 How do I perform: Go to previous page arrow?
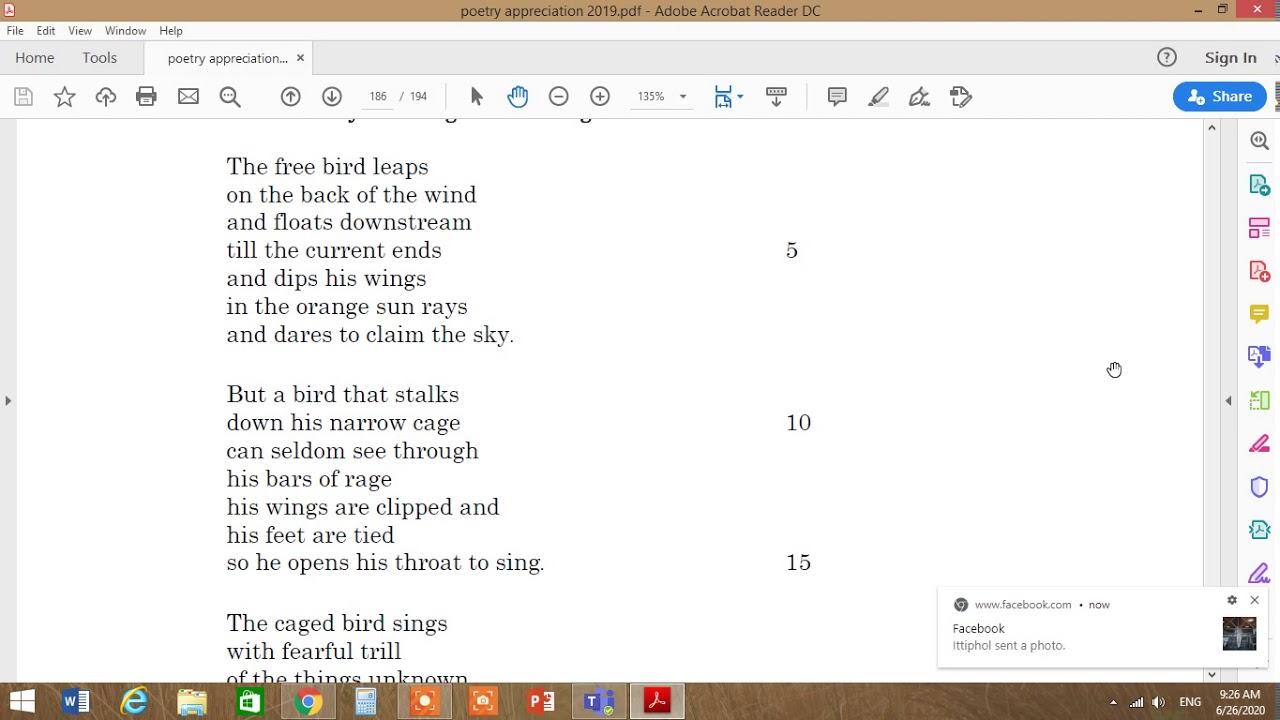tap(291, 97)
